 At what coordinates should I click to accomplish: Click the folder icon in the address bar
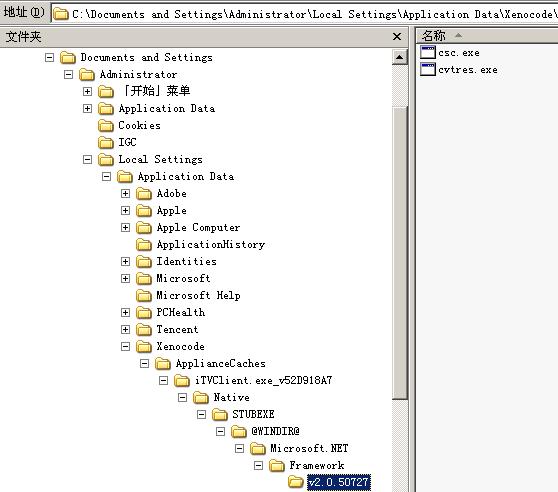[x=61, y=14]
